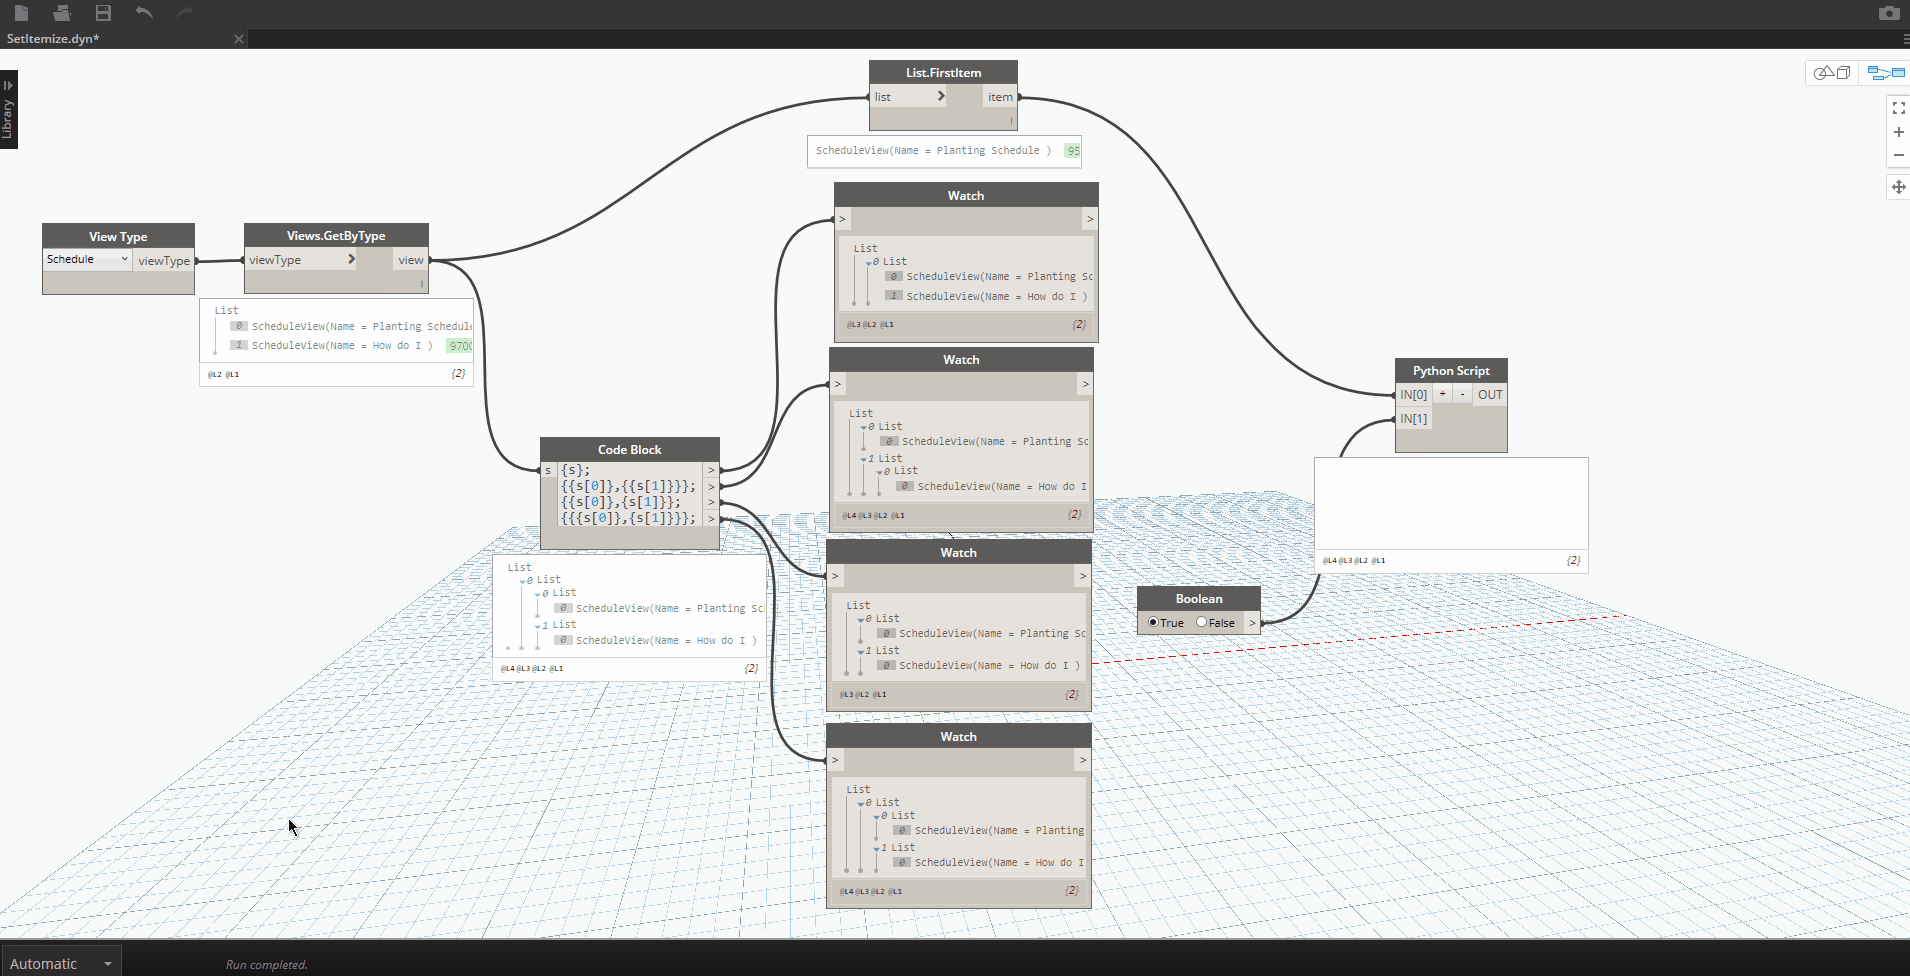The height and width of the screenshot is (976, 1910).
Task: Save the graph with the floppy disk icon
Action: click(x=103, y=13)
